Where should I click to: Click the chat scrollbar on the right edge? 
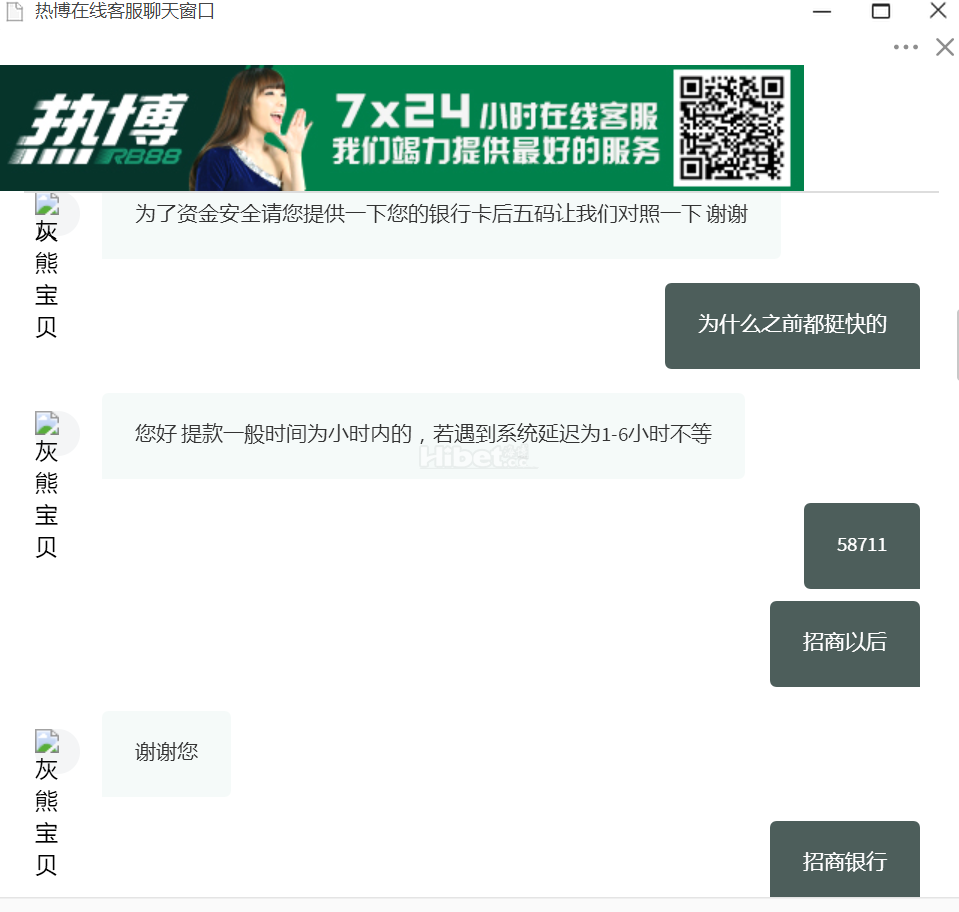point(956,345)
